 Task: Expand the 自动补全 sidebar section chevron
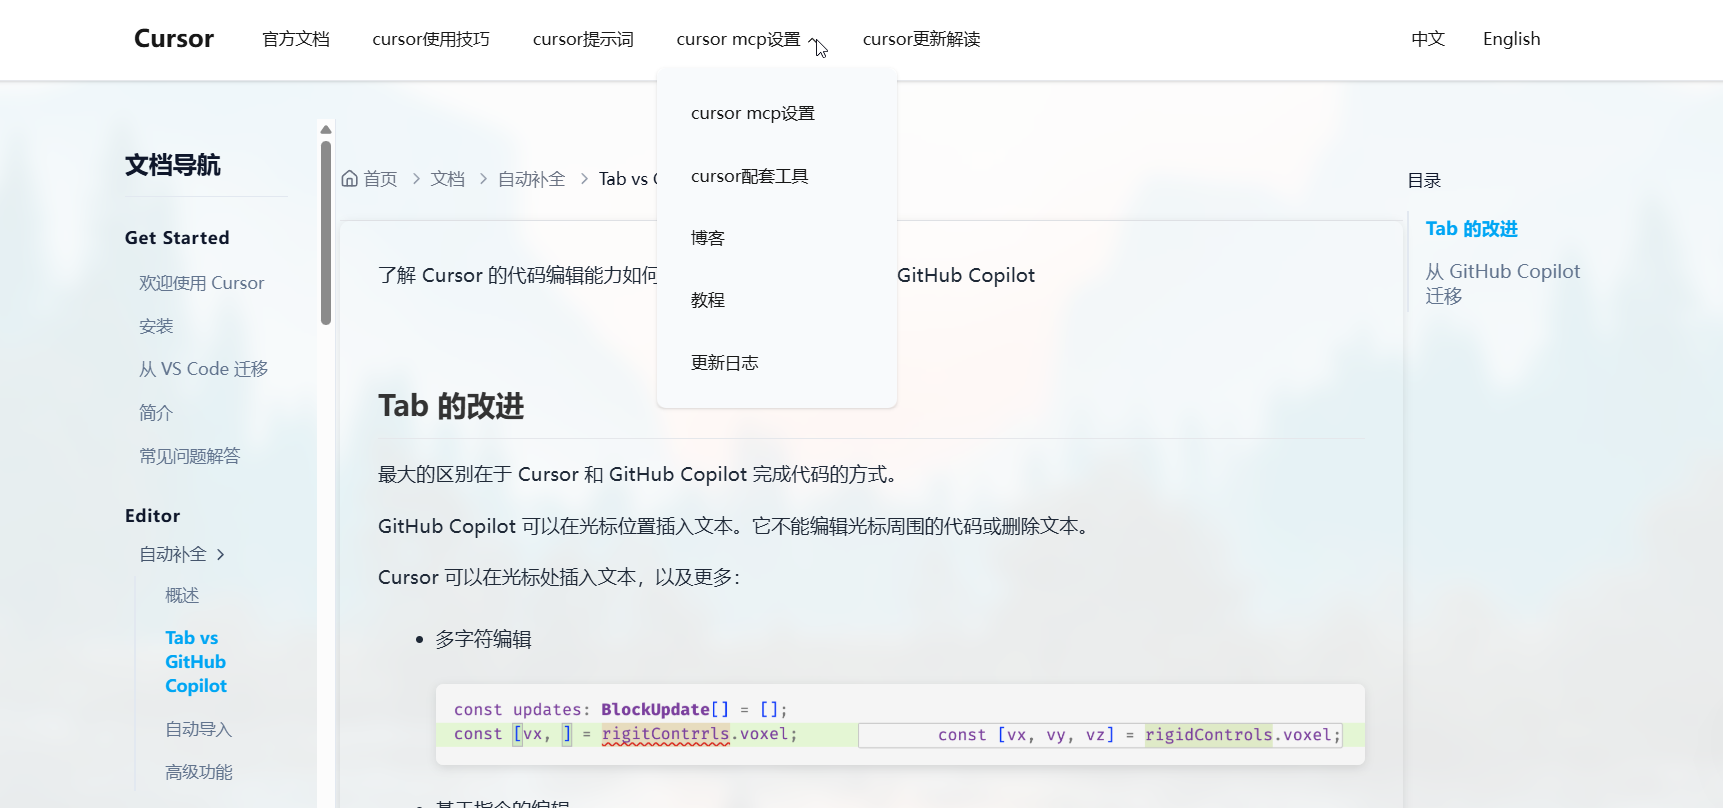click(221, 554)
